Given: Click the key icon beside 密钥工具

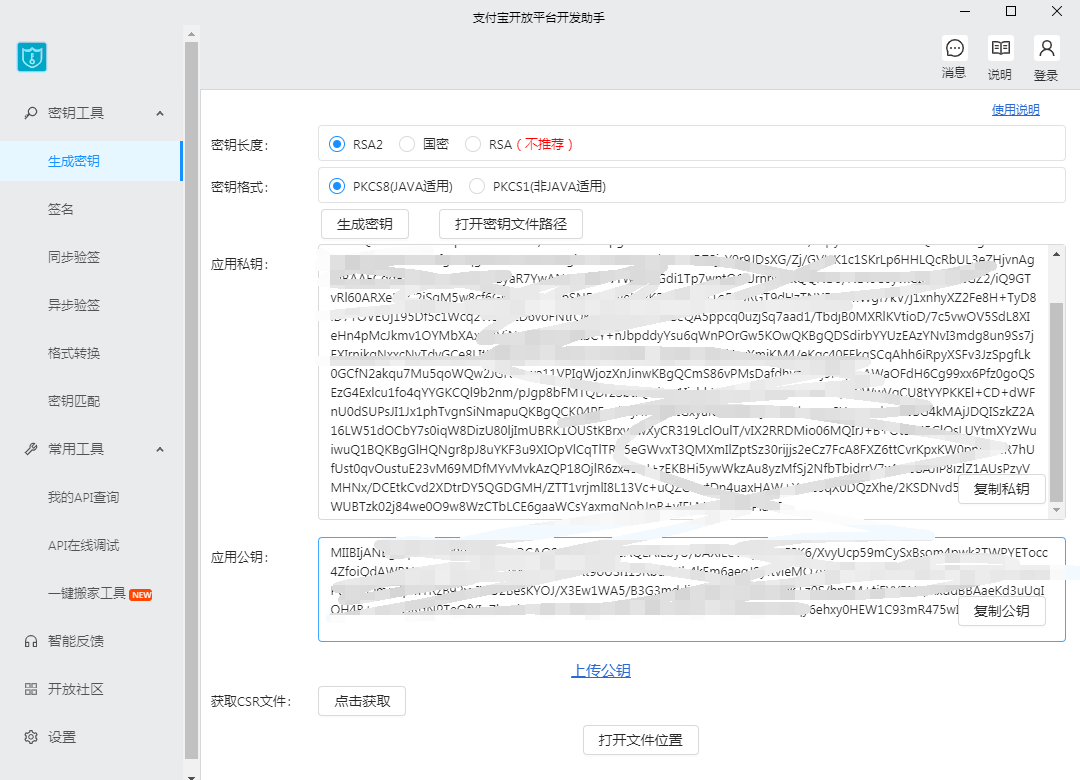Looking at the screenshot, I should coord(31,112).
